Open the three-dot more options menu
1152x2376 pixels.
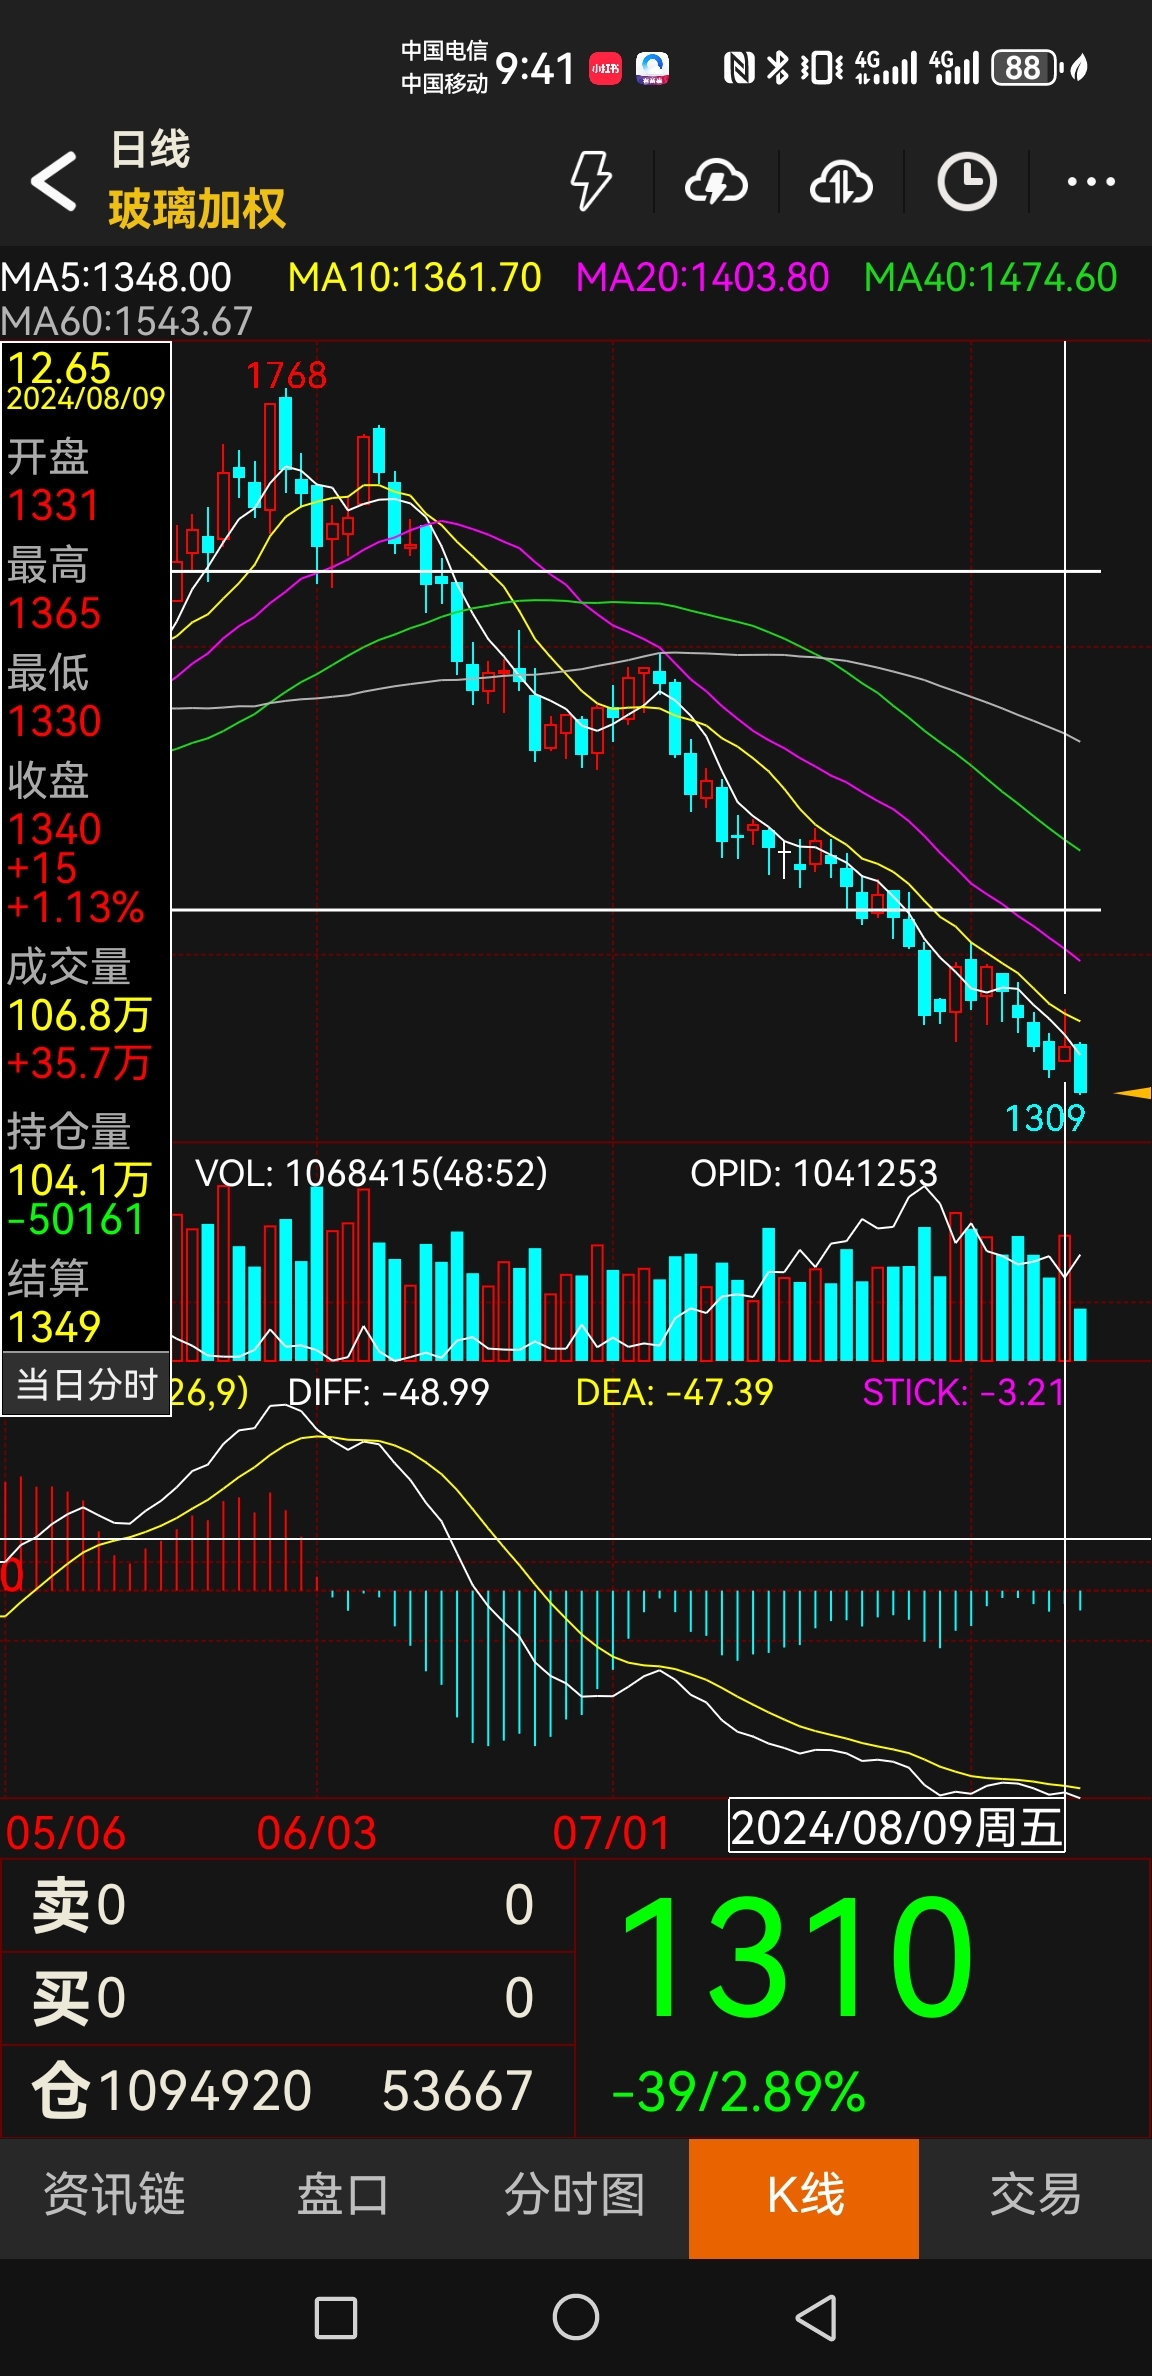pos(1091,182)
